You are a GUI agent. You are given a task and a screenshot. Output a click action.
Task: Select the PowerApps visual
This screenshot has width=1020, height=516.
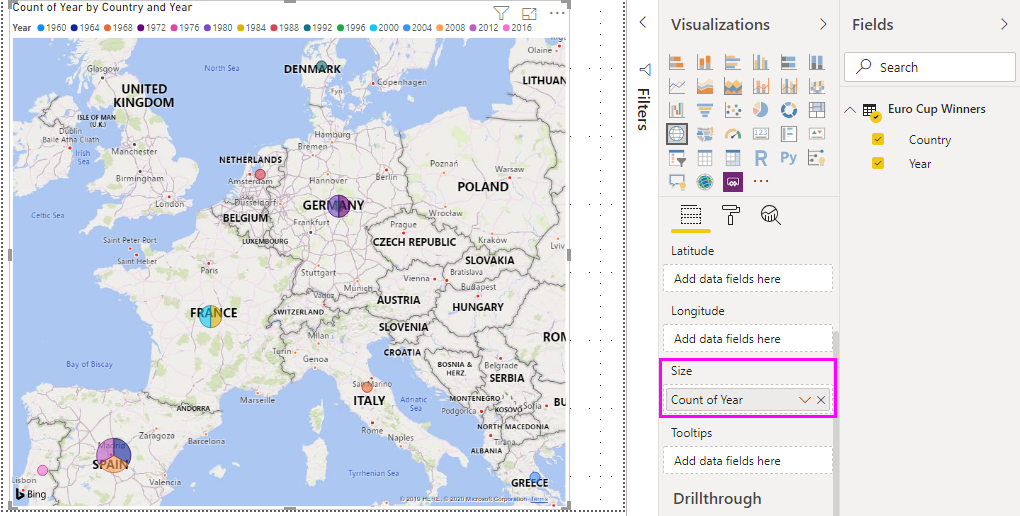(x=732, y=182)
